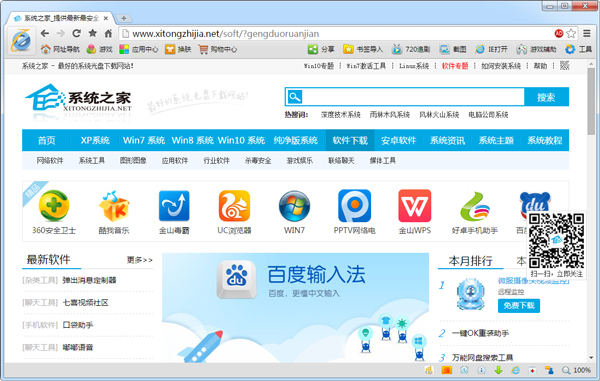This screenshot has height=381, width=600.
Task: Click the forward navigation arrow
Action: 60,34
